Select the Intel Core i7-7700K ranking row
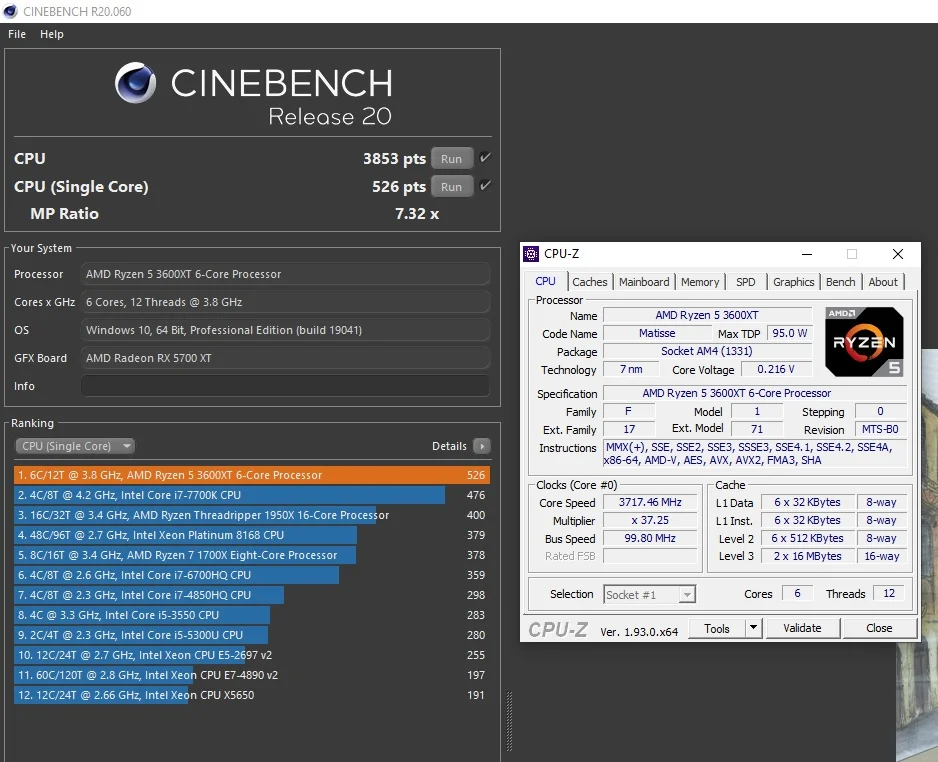This screenshot has width=938, height=762. [x=252, y=495]
